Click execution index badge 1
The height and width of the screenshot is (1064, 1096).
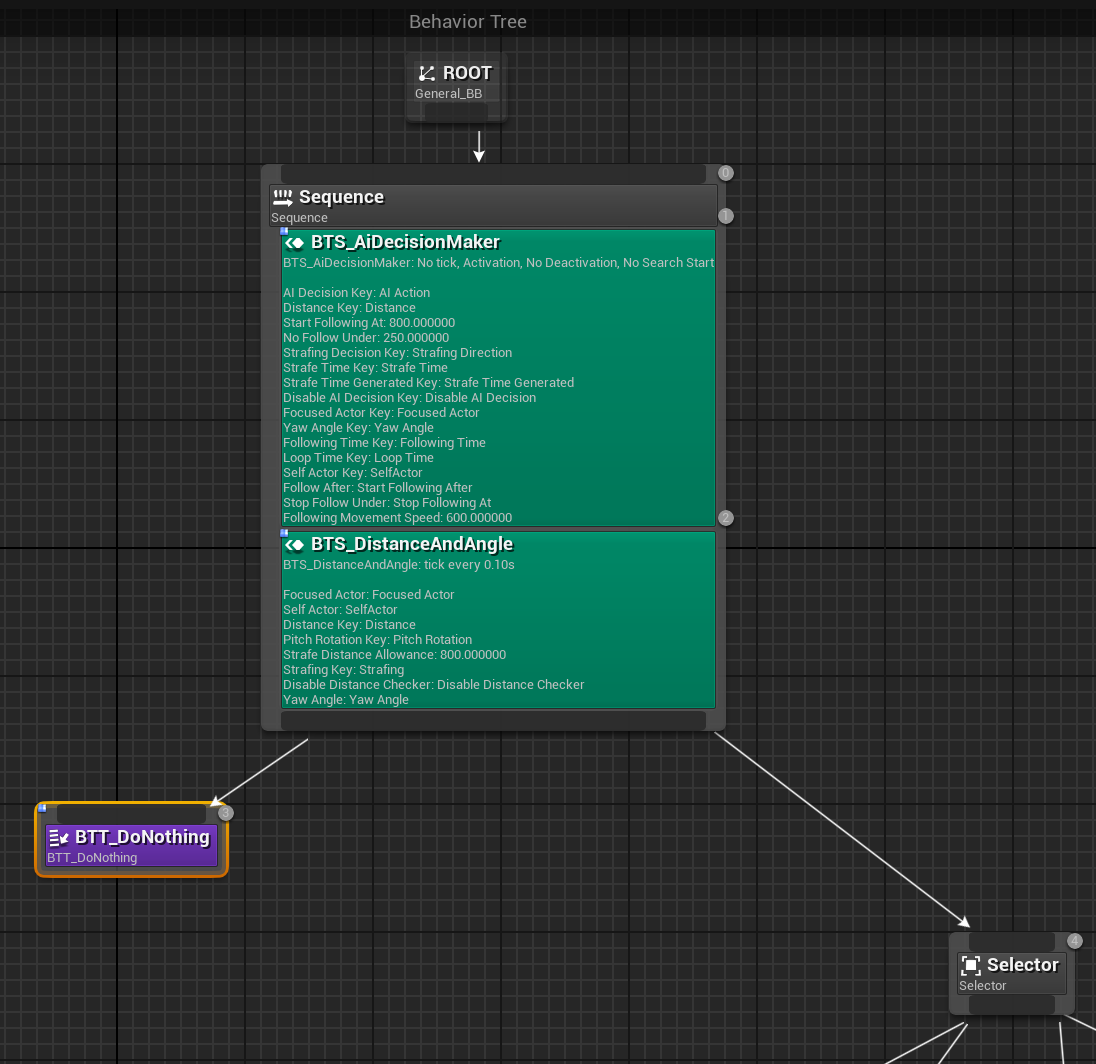click(726, 216)
